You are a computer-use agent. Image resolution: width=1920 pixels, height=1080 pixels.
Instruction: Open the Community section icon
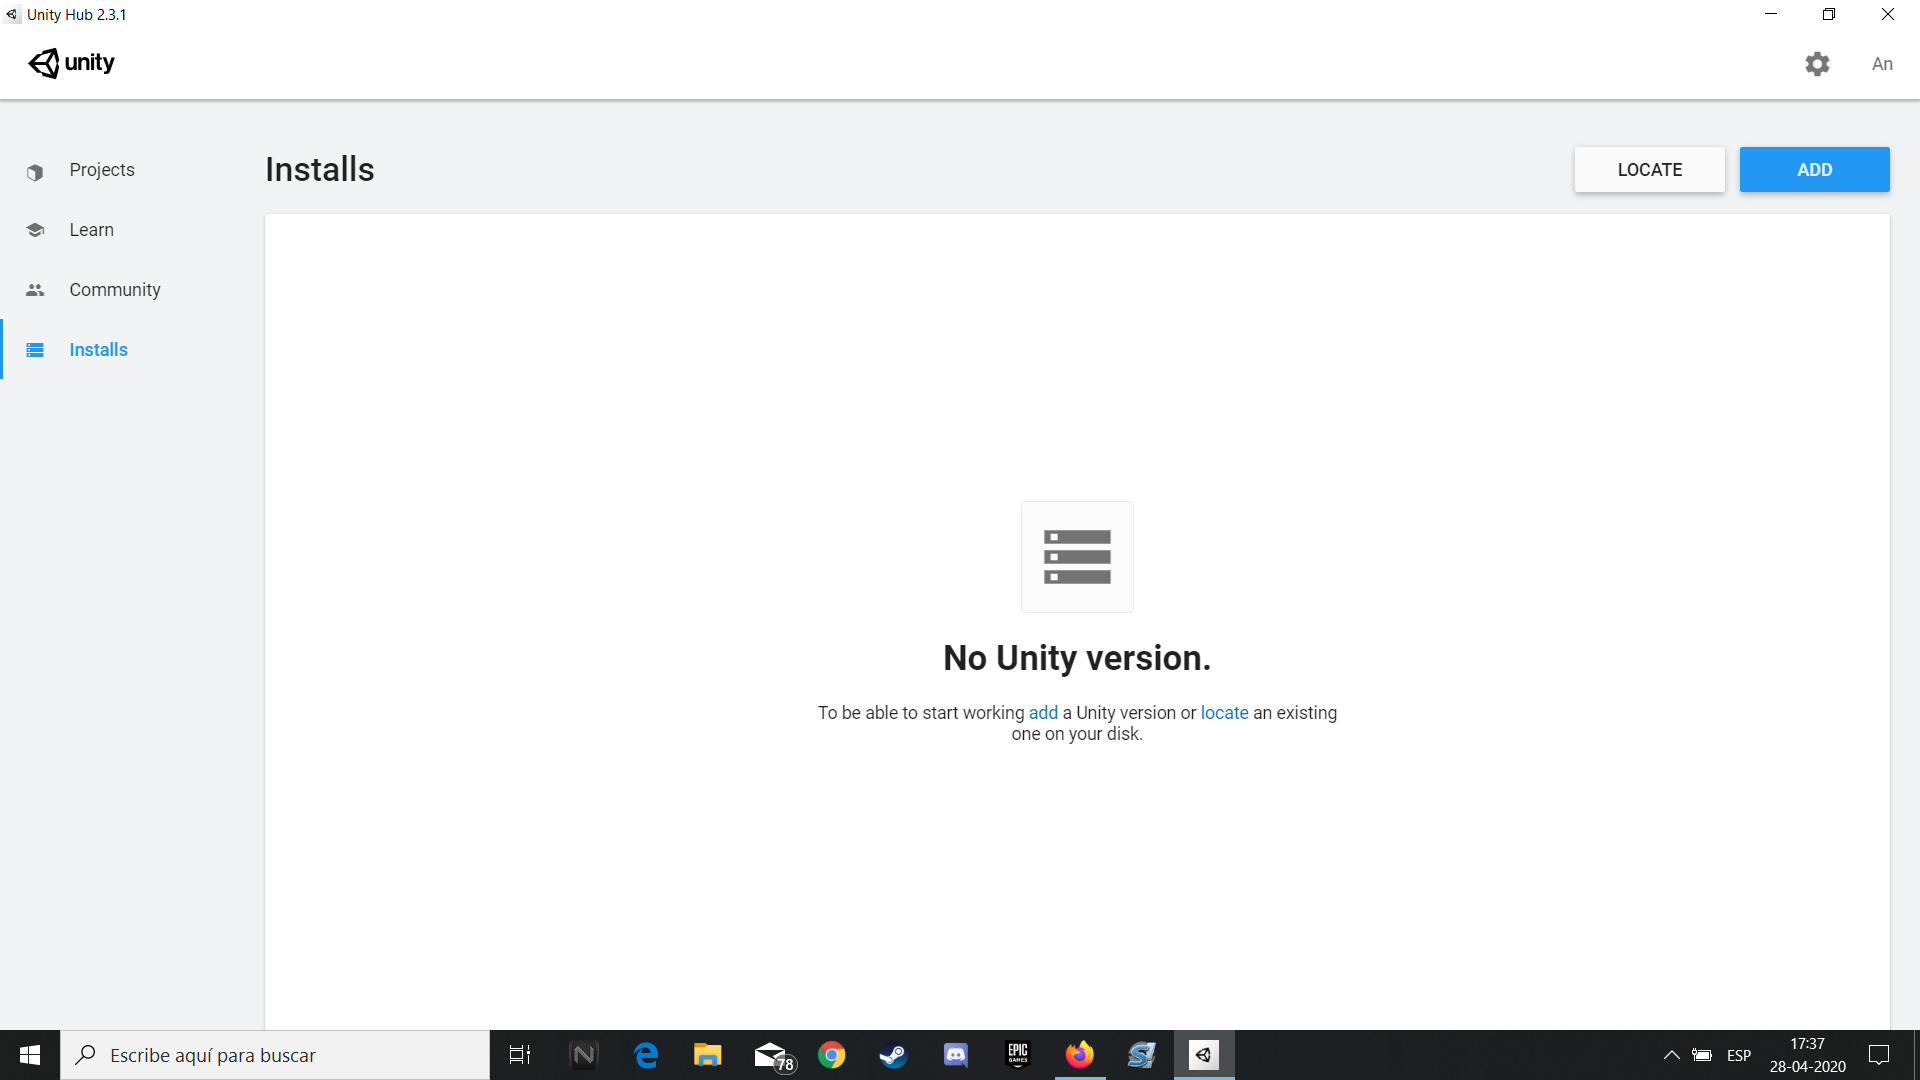pyautogui.click(x=35, y=289)
